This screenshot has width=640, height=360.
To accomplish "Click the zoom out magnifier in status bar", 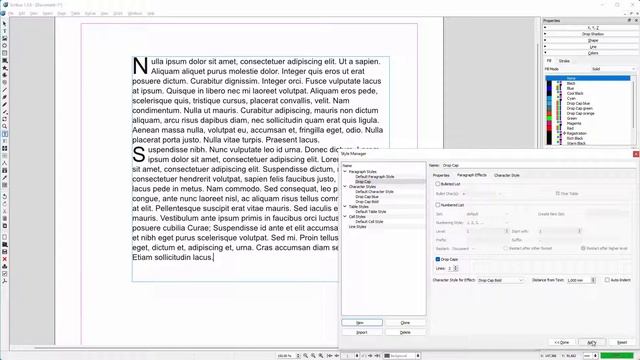I will (306, 356).
